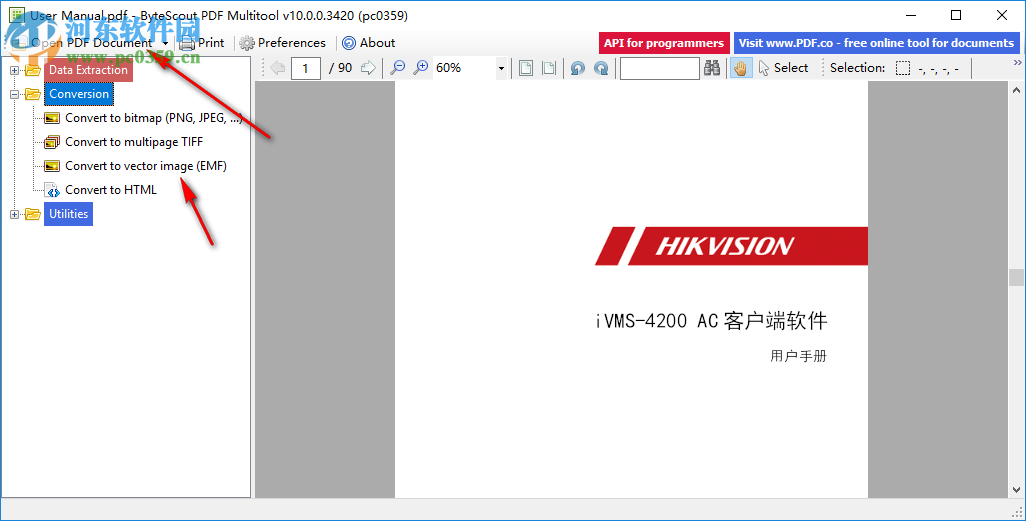Click the Preferences gear icon
The height and width of the screenshot is (521, 1026).
[247, 43]
